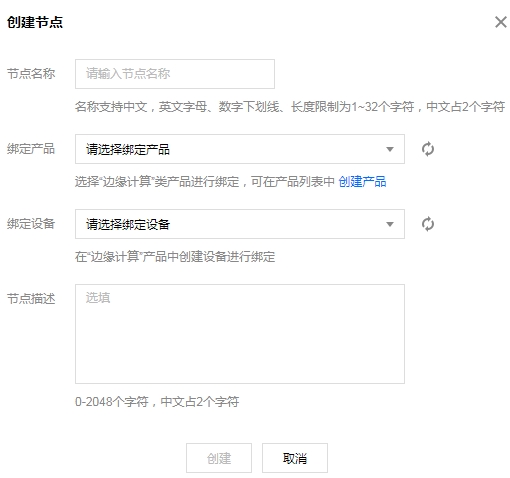510x478 pixels.
Task: Click the 绑定设备 label
Action: 31,224
